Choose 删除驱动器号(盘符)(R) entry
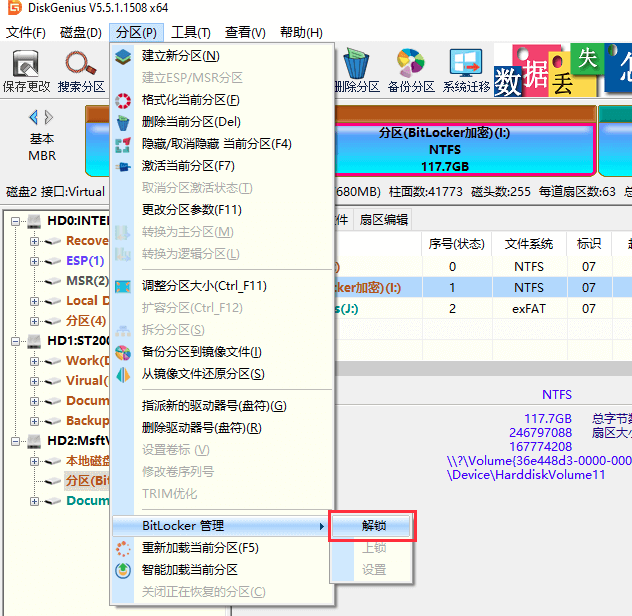The height and width of the screenshot is (616, 632). pos(223,428)
